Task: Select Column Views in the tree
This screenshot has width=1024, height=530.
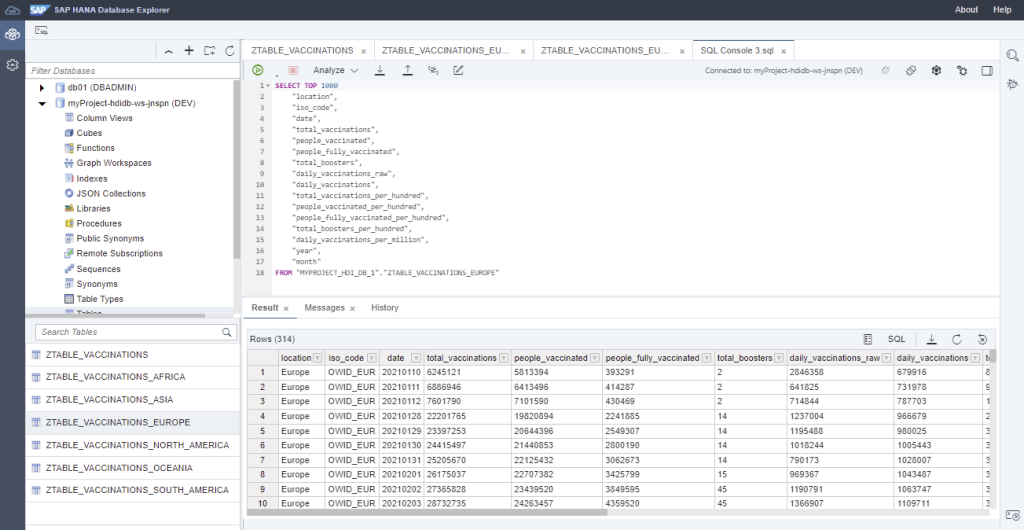Action: tap(104, 118)
